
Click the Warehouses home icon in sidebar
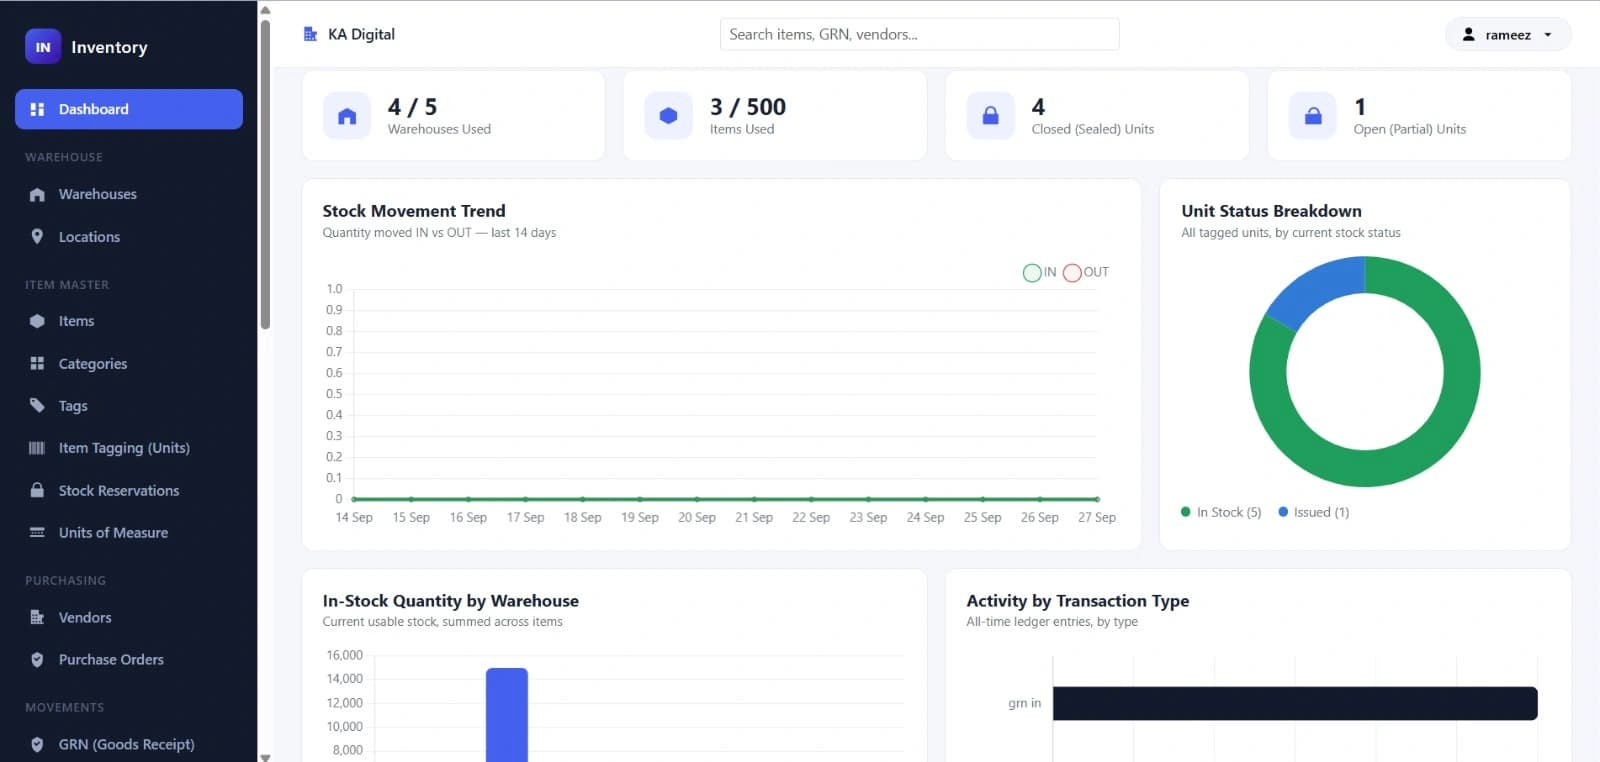coord(37,194)
